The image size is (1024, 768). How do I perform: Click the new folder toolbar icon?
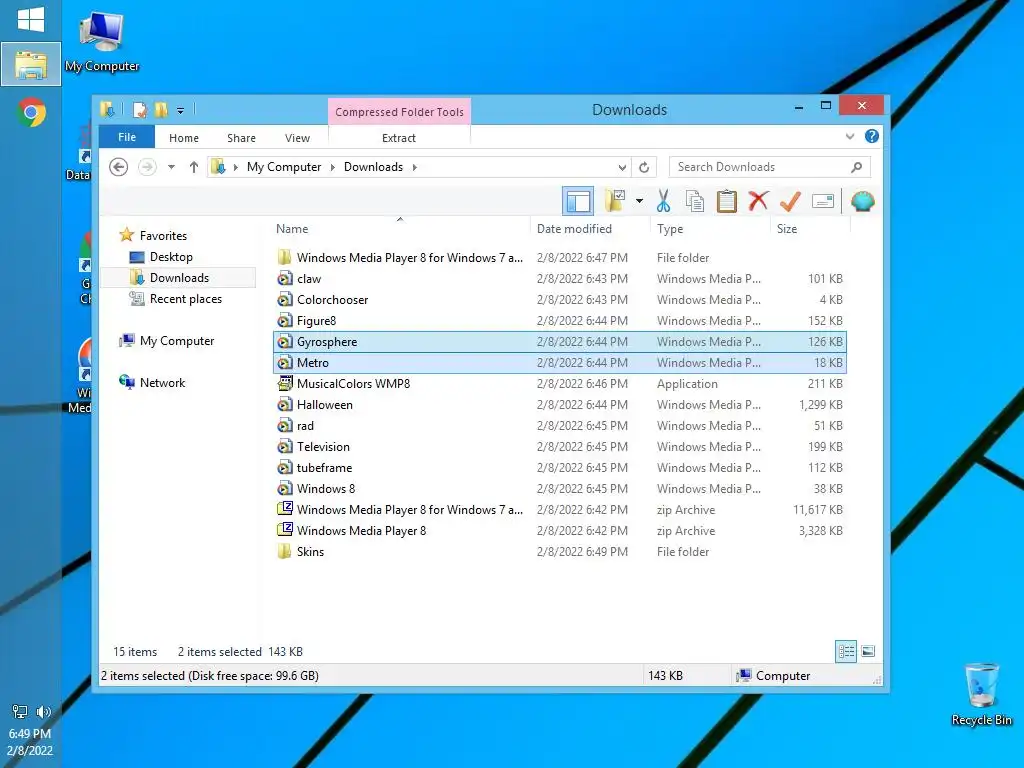point(615,201)
